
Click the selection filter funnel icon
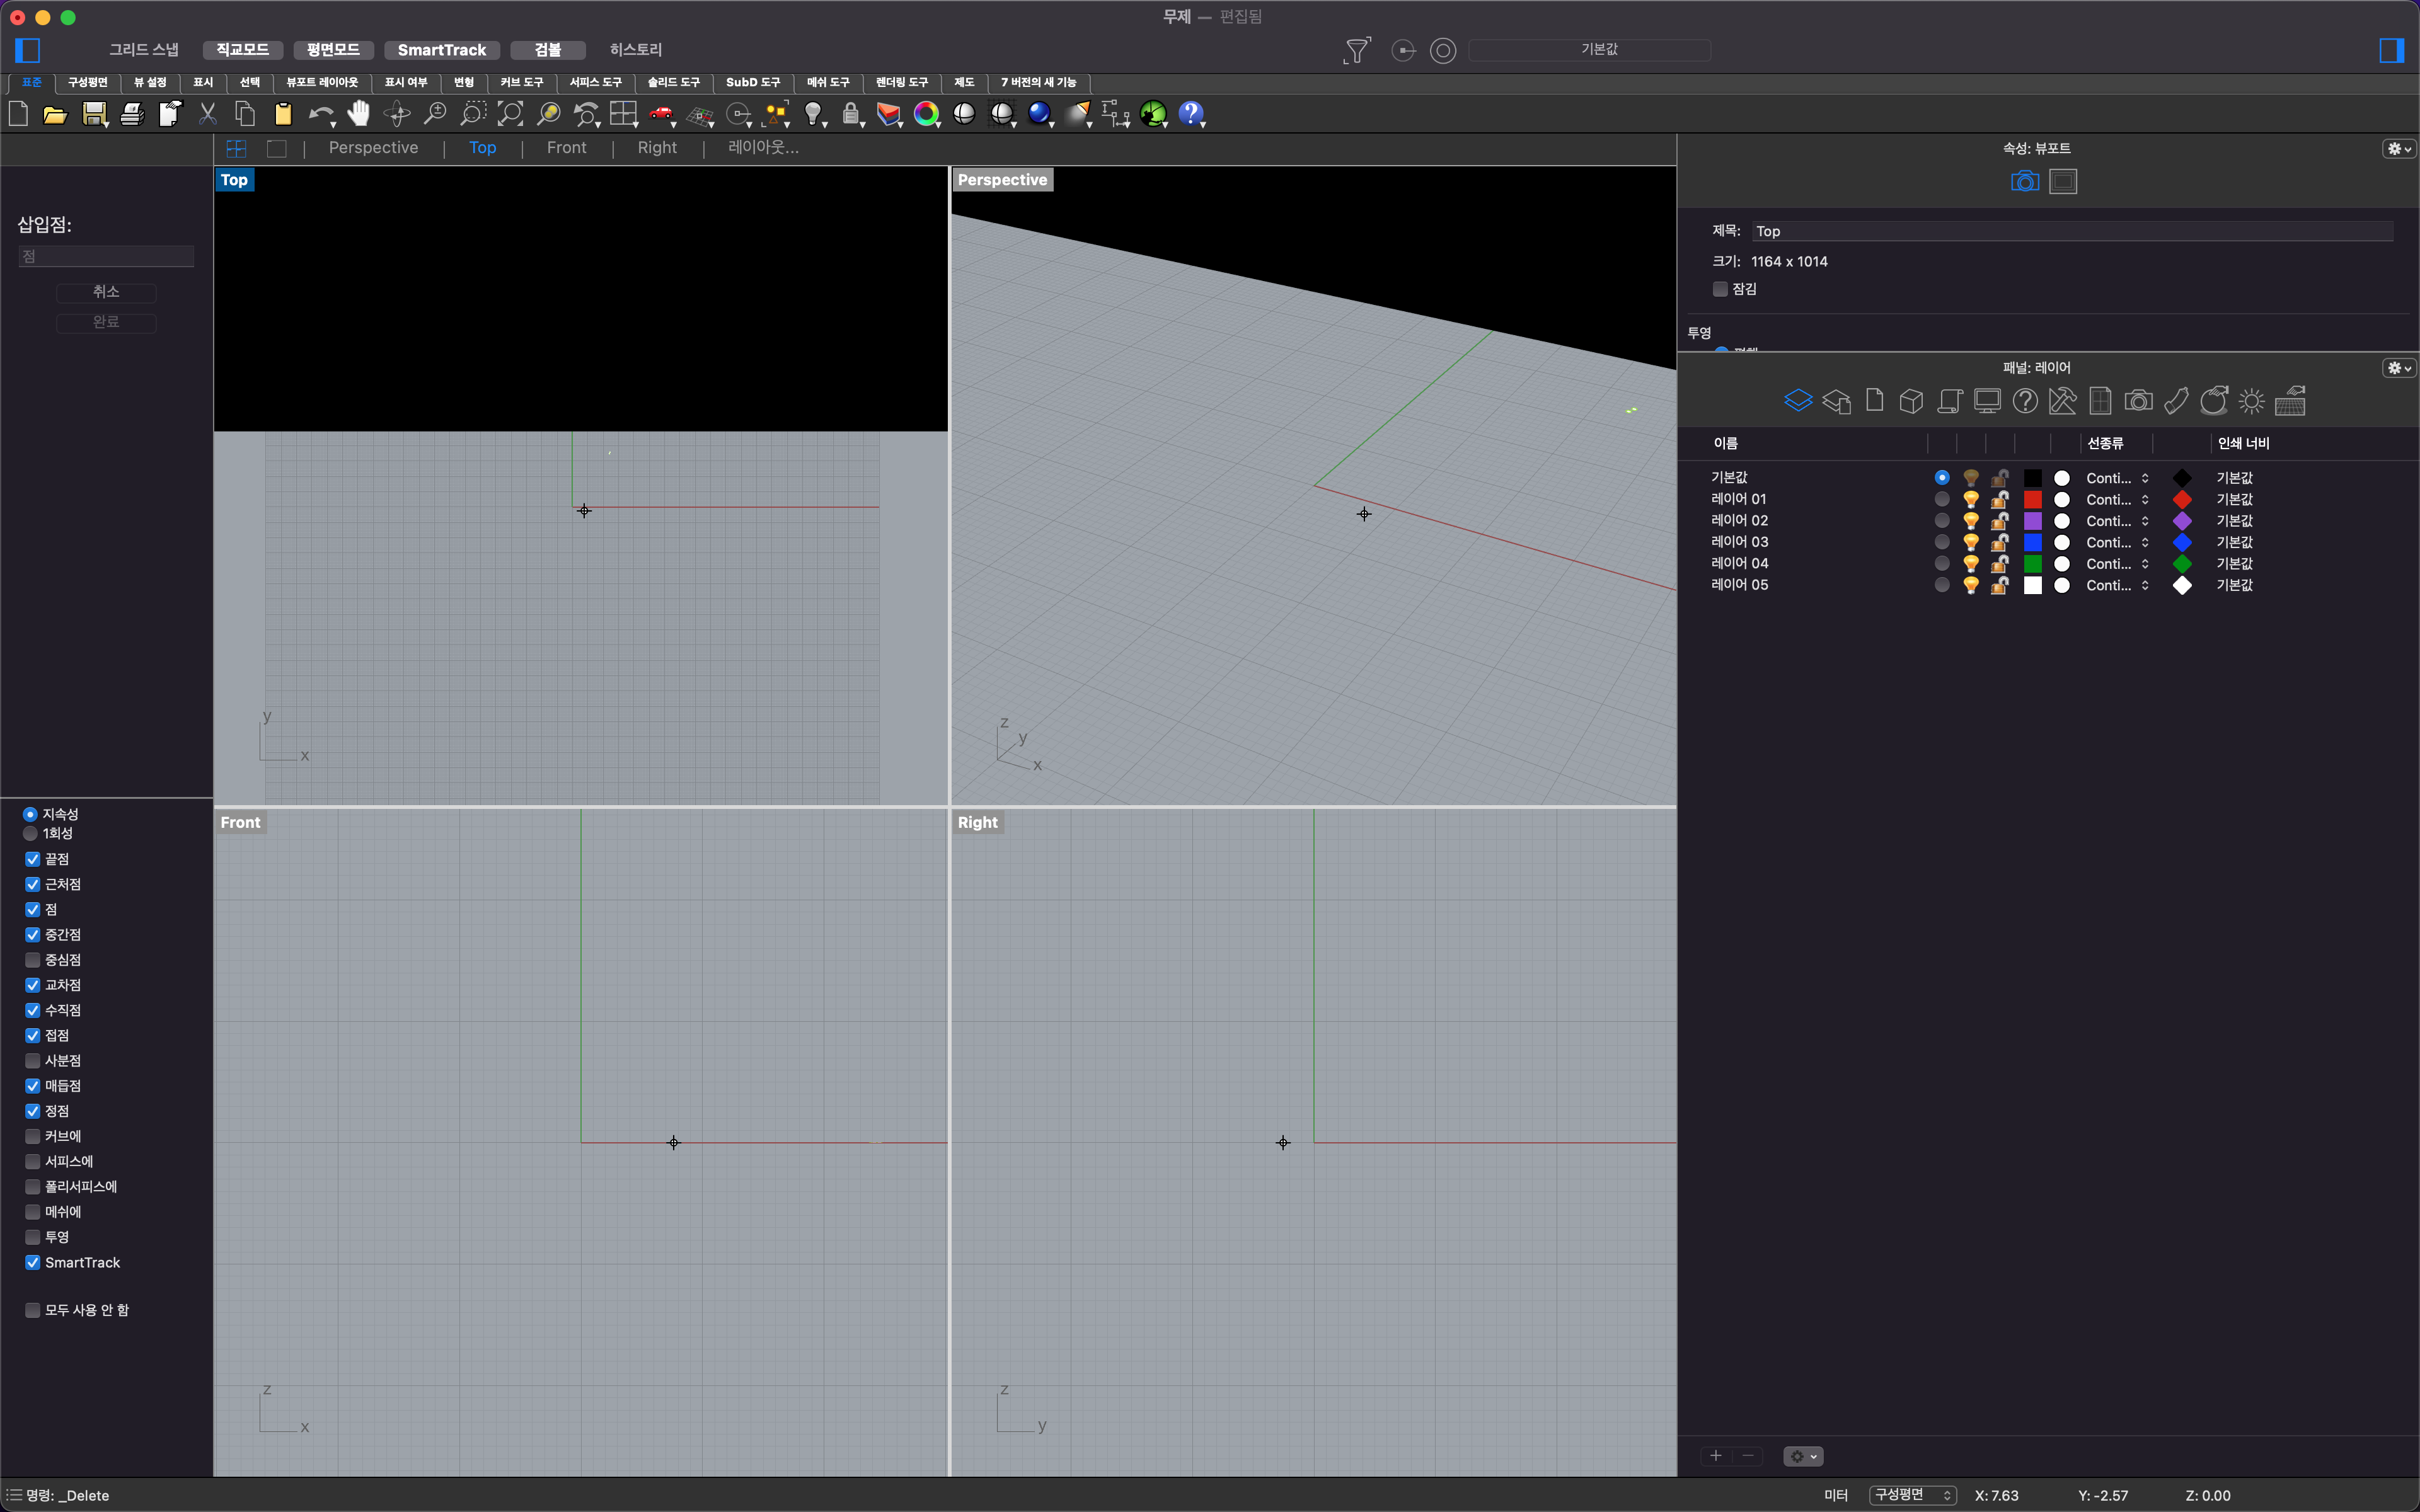click(x=1356, y=50)
